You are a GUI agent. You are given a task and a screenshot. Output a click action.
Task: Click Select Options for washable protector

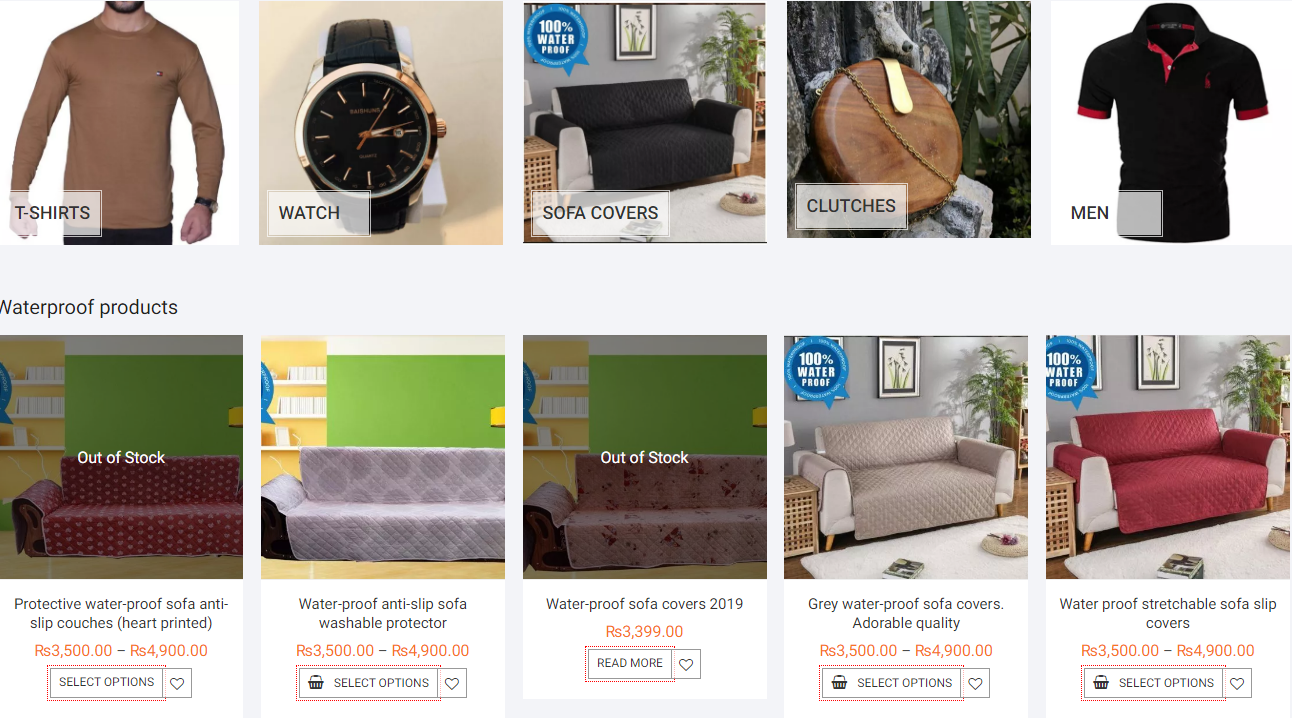click(x=369, y=683)
